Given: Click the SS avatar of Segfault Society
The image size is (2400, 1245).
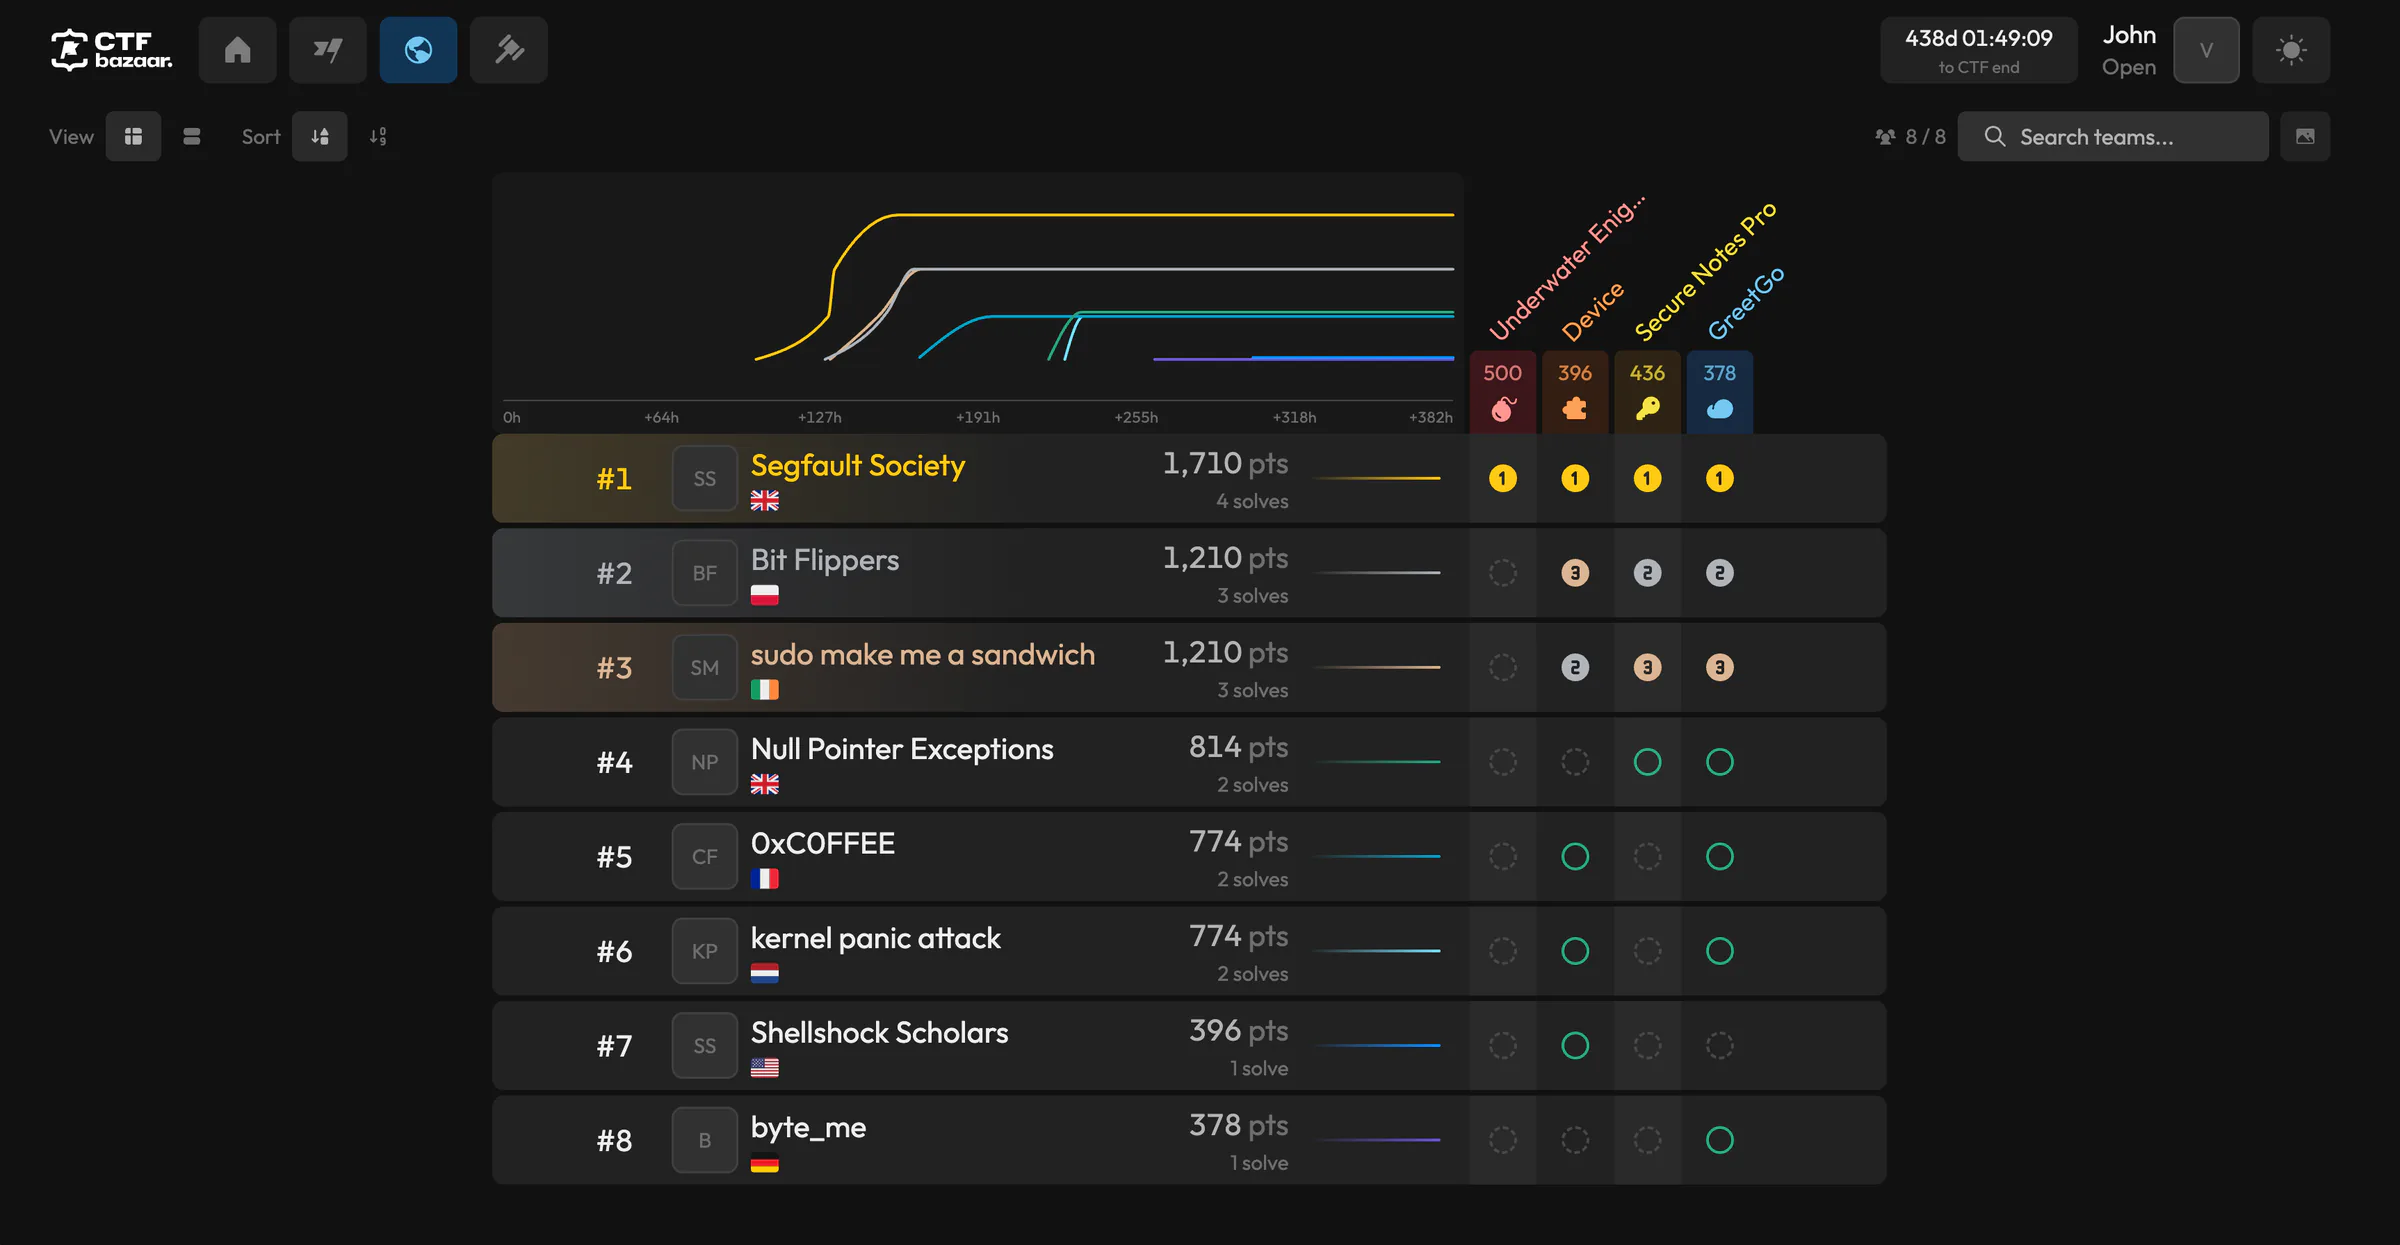Looking at the screenshot, I should (x=704, y=479).
